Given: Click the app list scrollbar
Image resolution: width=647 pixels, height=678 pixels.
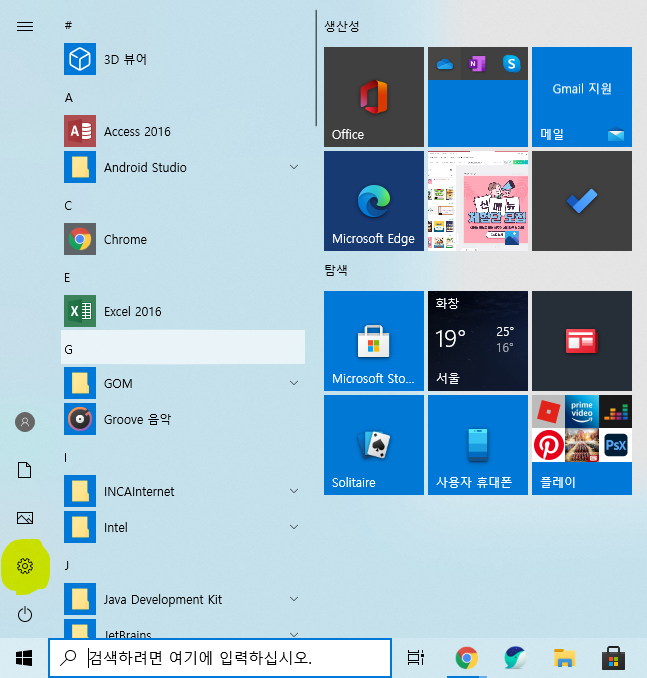Looking at the screenshot, I should (316, 68).
